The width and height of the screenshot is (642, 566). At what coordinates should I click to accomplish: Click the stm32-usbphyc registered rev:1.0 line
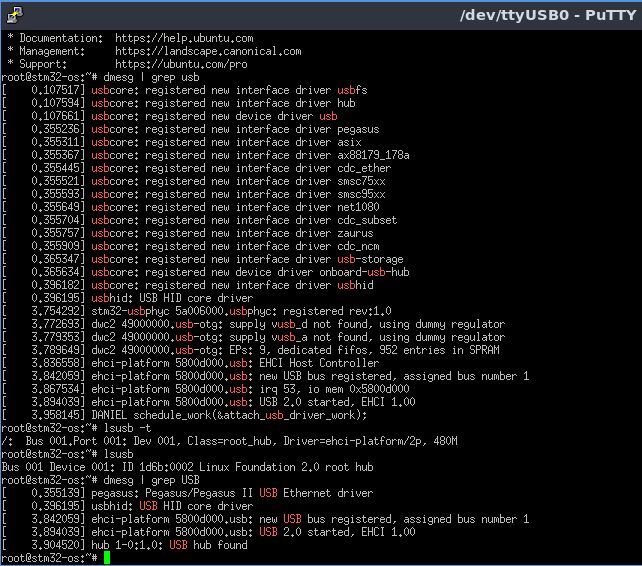click(197, 311)
